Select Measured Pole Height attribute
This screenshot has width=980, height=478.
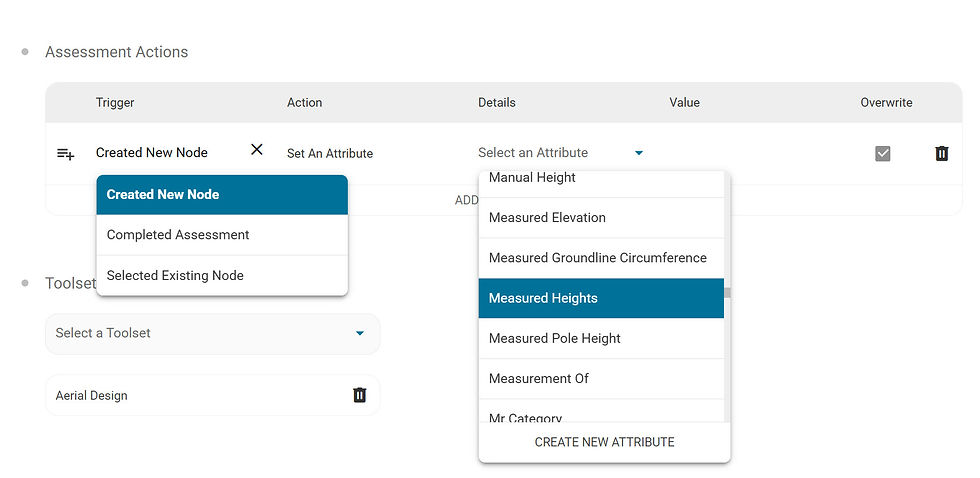[x=601, y=339]
